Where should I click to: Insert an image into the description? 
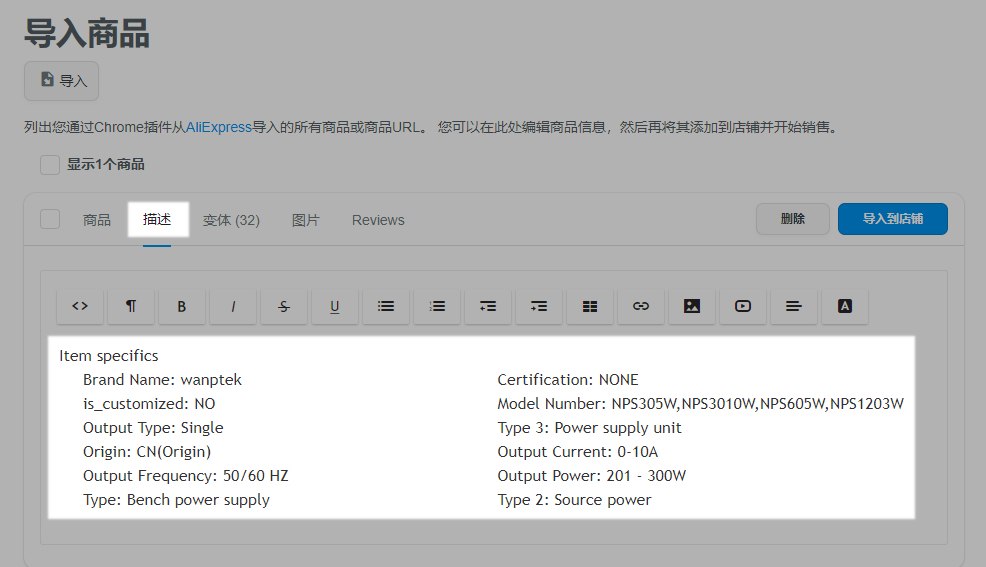point(692,307)
